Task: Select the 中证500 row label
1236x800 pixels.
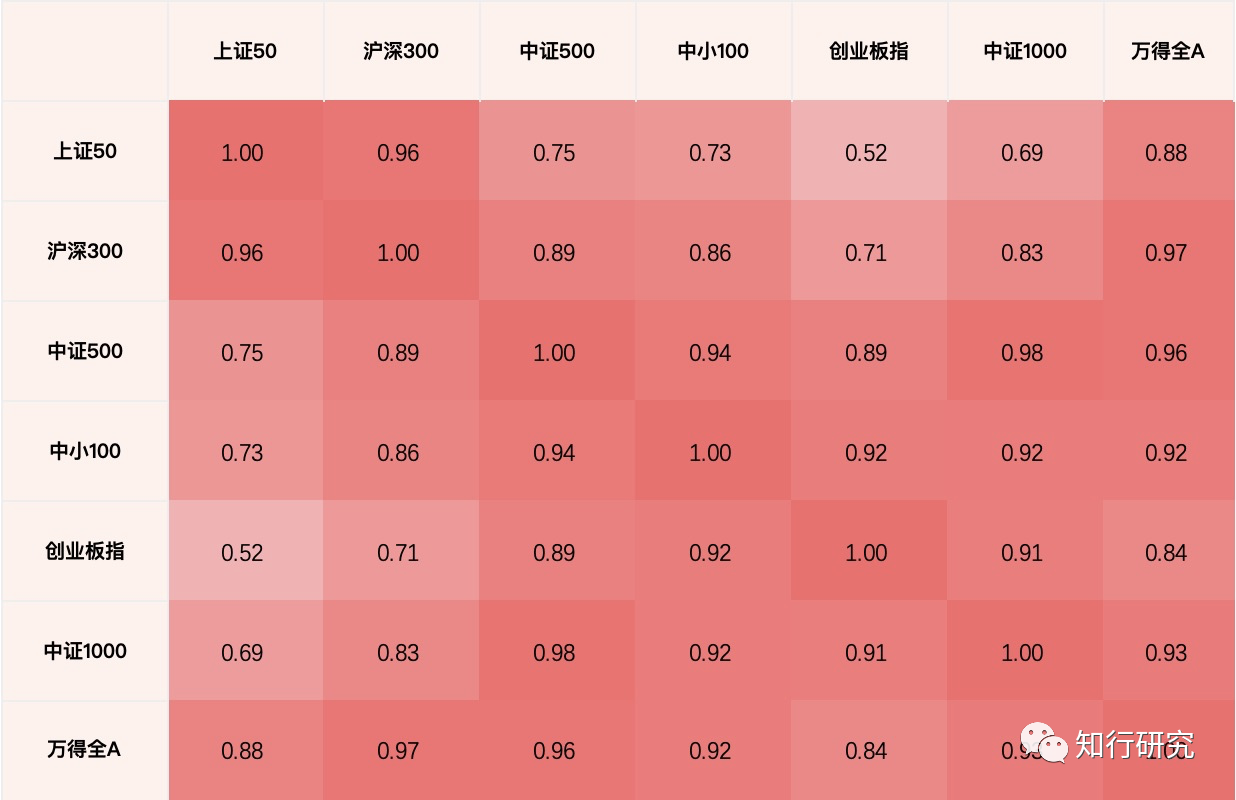Action: [x=85, y=351]
